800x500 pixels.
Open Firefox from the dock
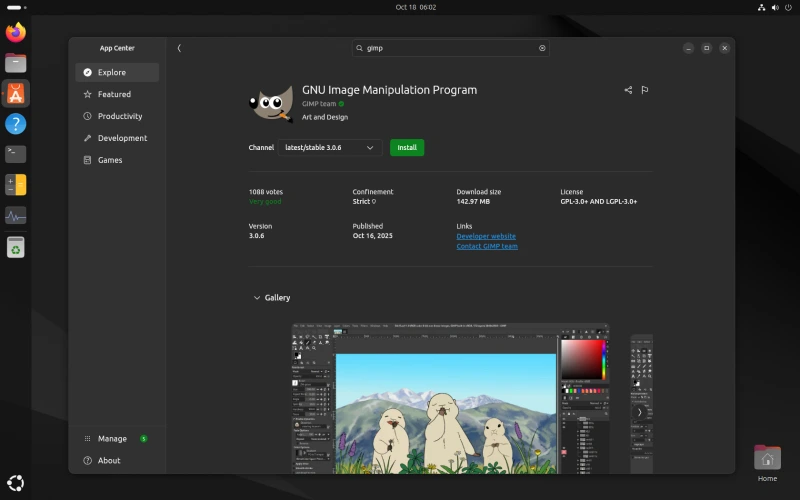click(x=15, y=32)
